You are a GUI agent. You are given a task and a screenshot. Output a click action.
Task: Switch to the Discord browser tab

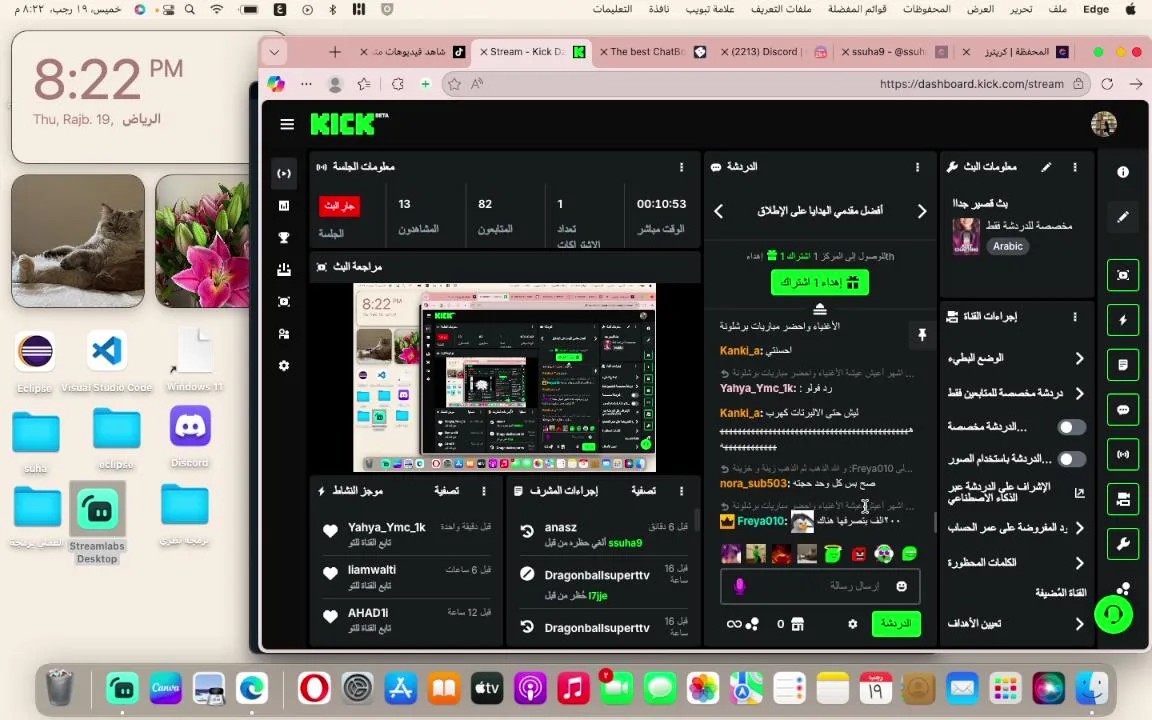pos(774,52)
